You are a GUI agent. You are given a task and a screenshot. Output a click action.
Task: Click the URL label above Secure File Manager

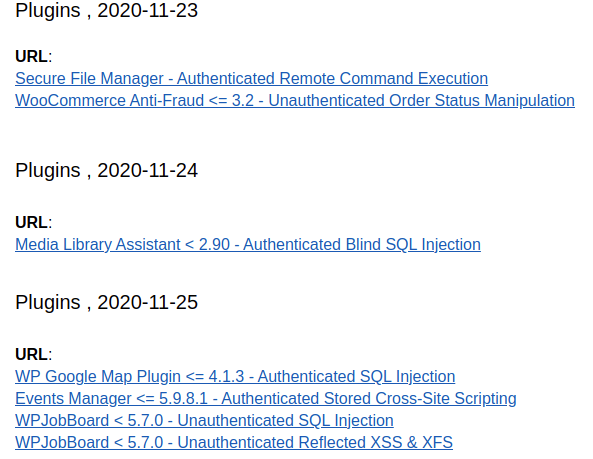pyautogui.click(x=31, y=57)
